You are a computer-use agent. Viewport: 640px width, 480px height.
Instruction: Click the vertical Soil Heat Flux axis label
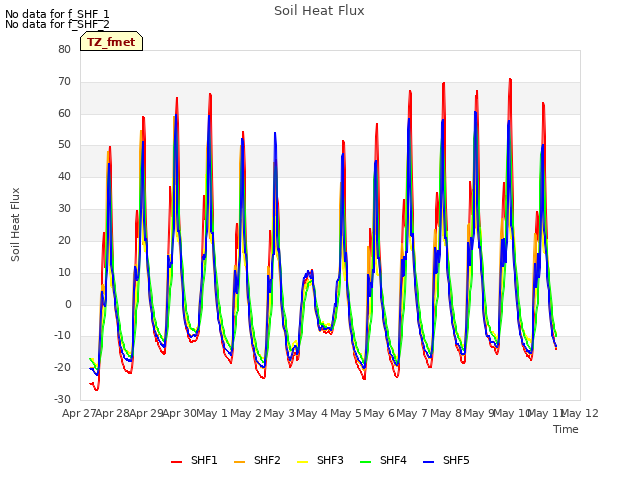(x=15, y=224)
